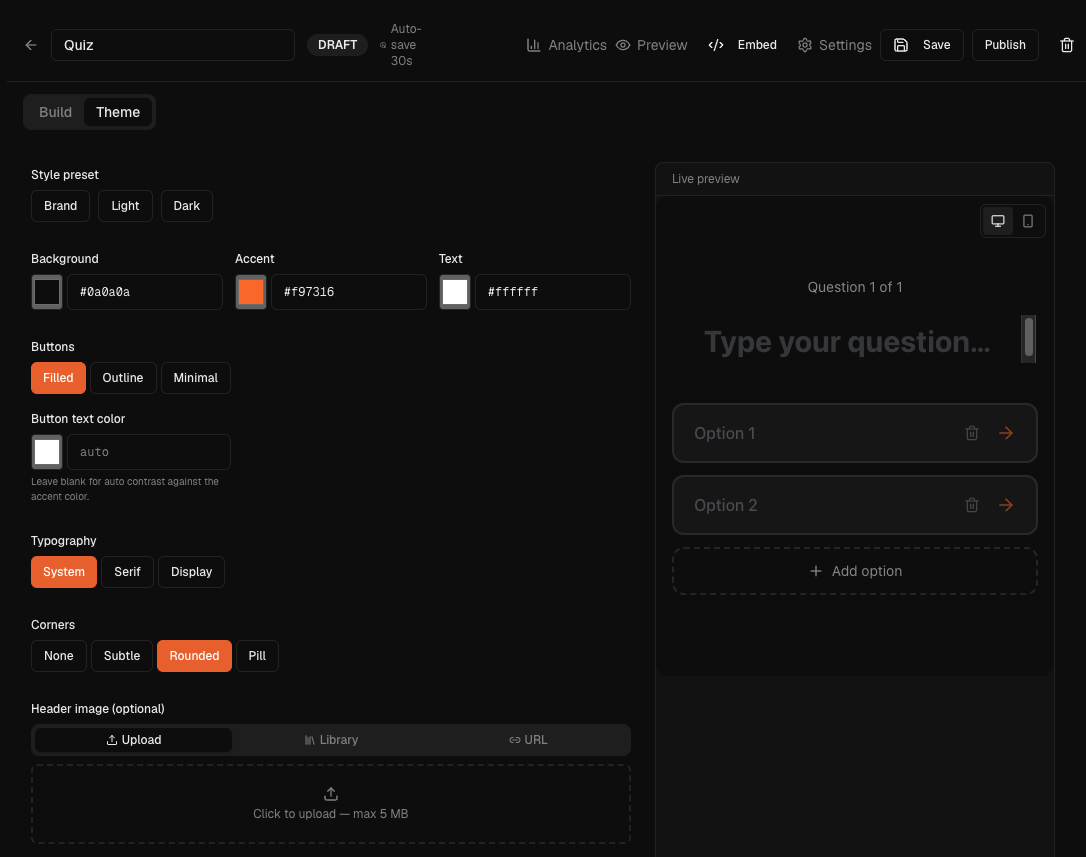Viewport: 1086px width, 857px height.
Task: Edit the Quiz title field
Action: tap(172, 45)
